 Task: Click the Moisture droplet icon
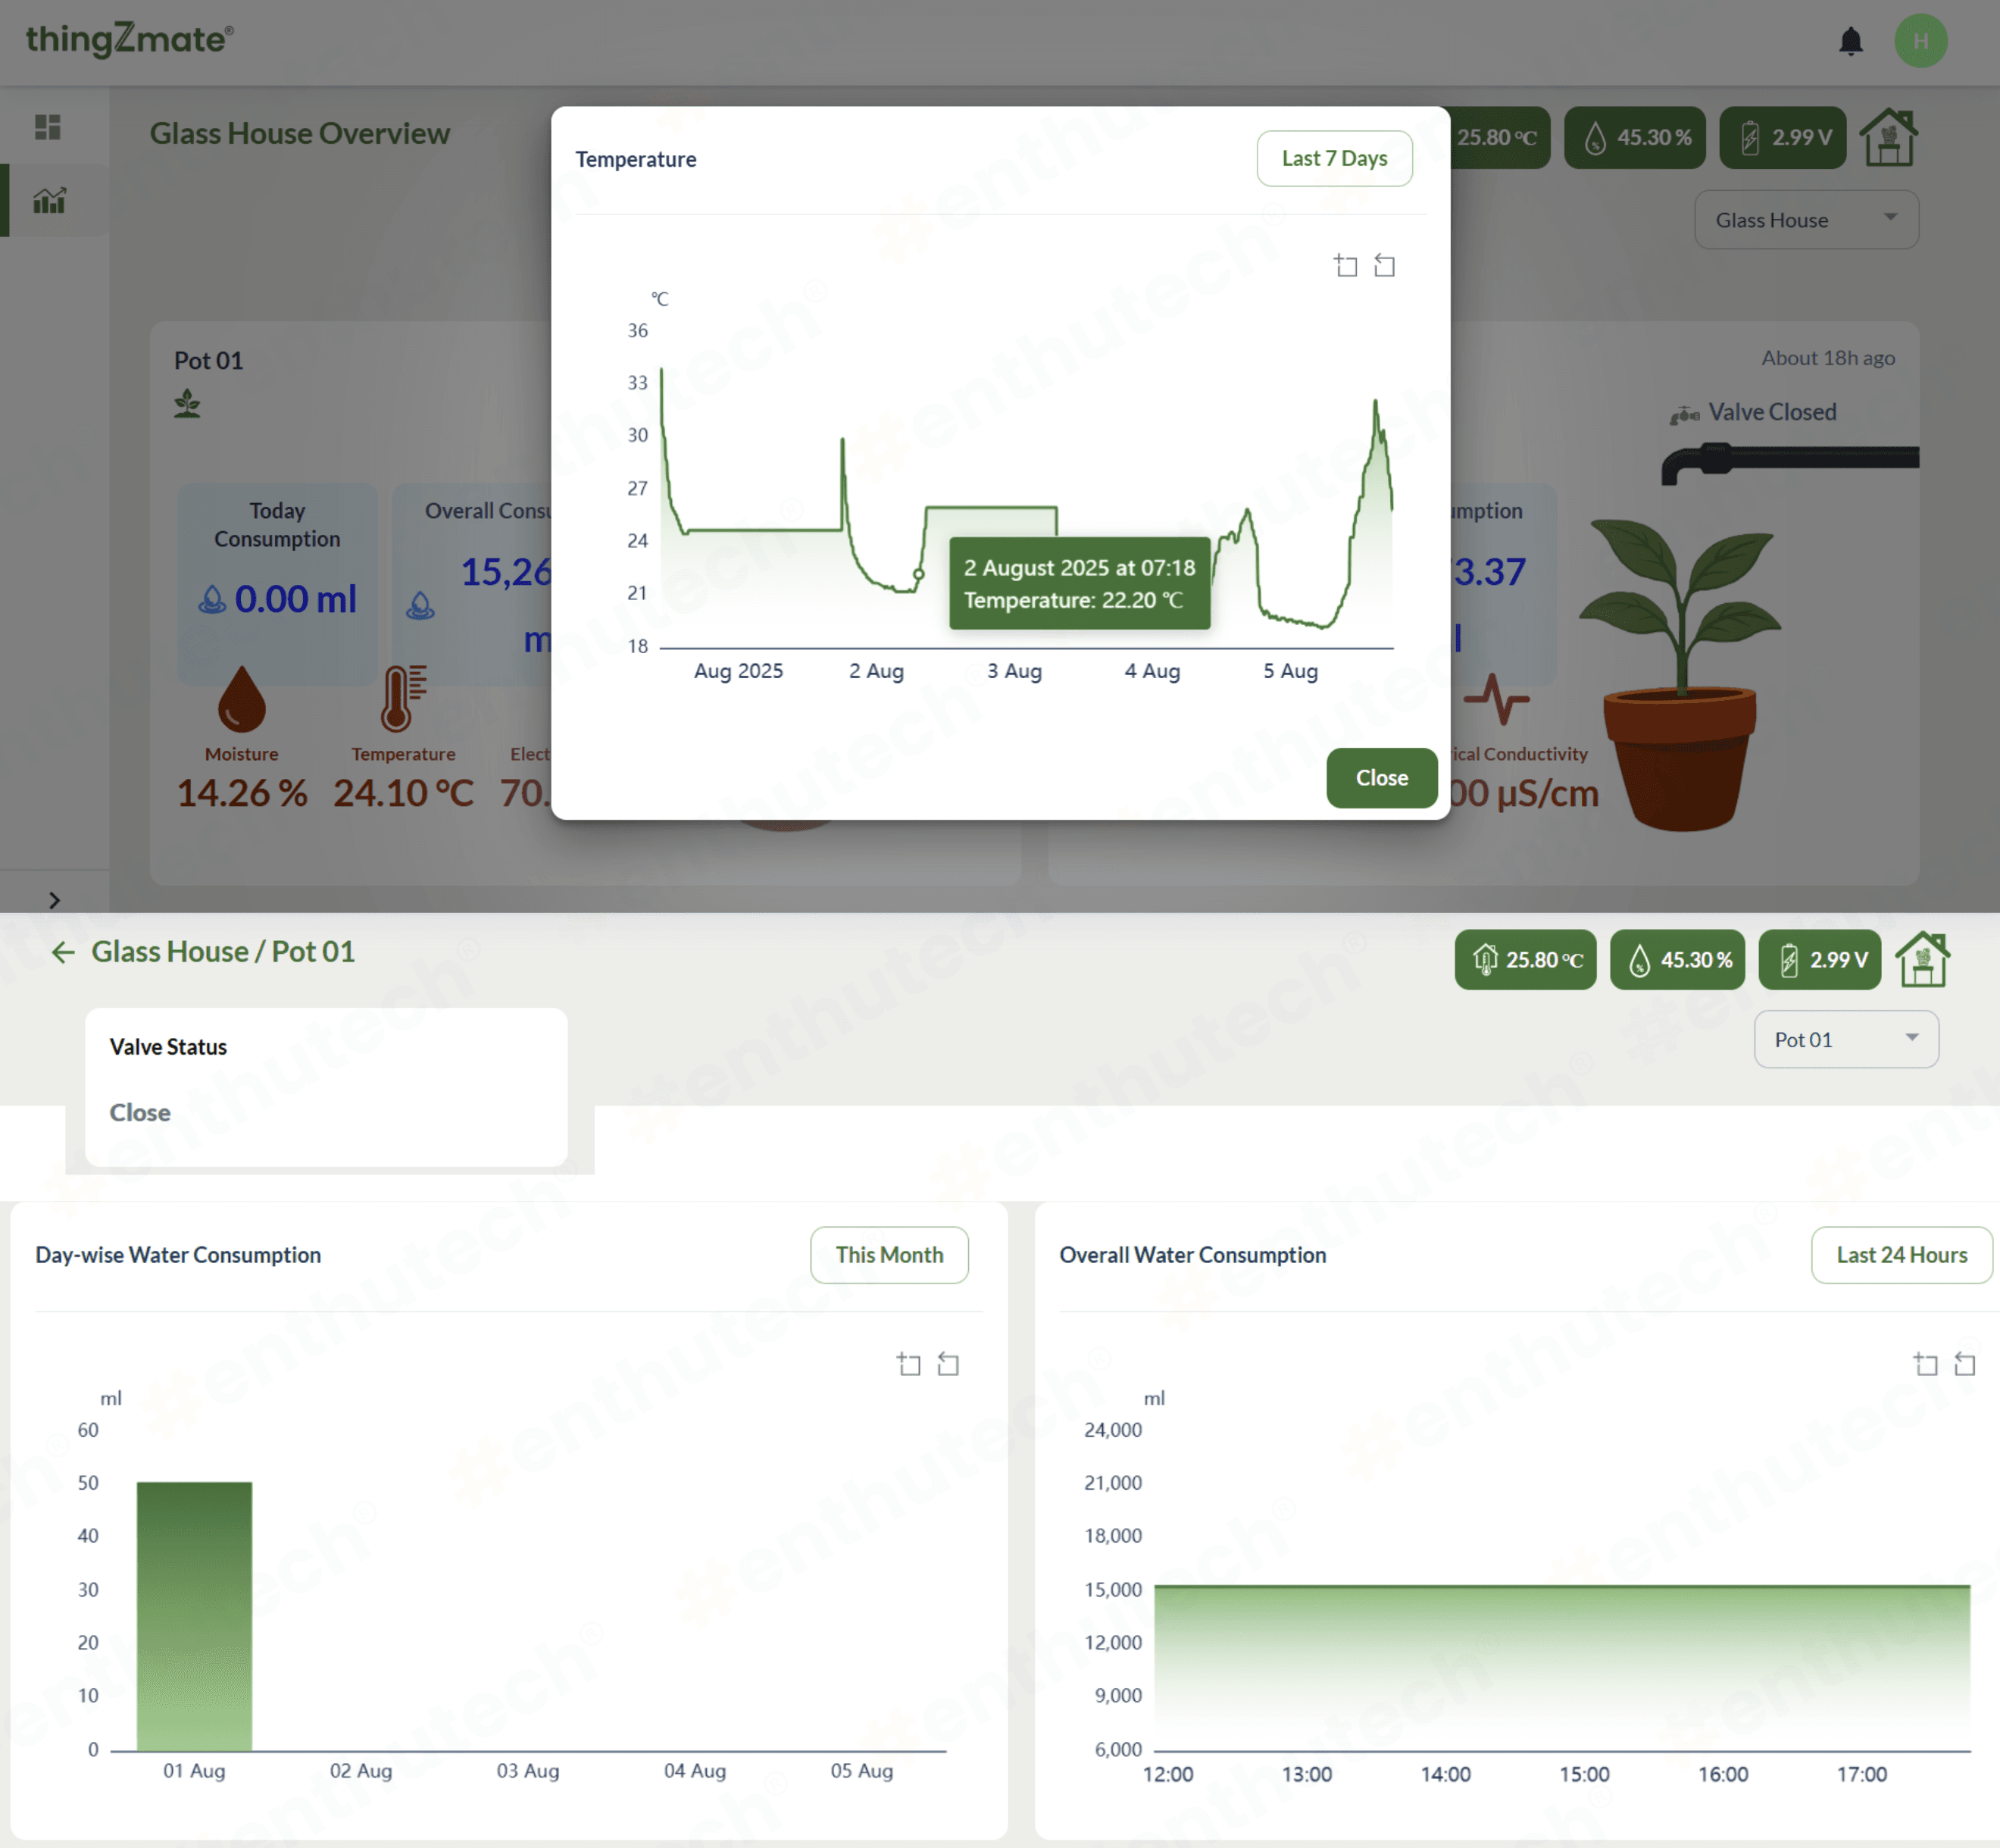coord(242,699)
